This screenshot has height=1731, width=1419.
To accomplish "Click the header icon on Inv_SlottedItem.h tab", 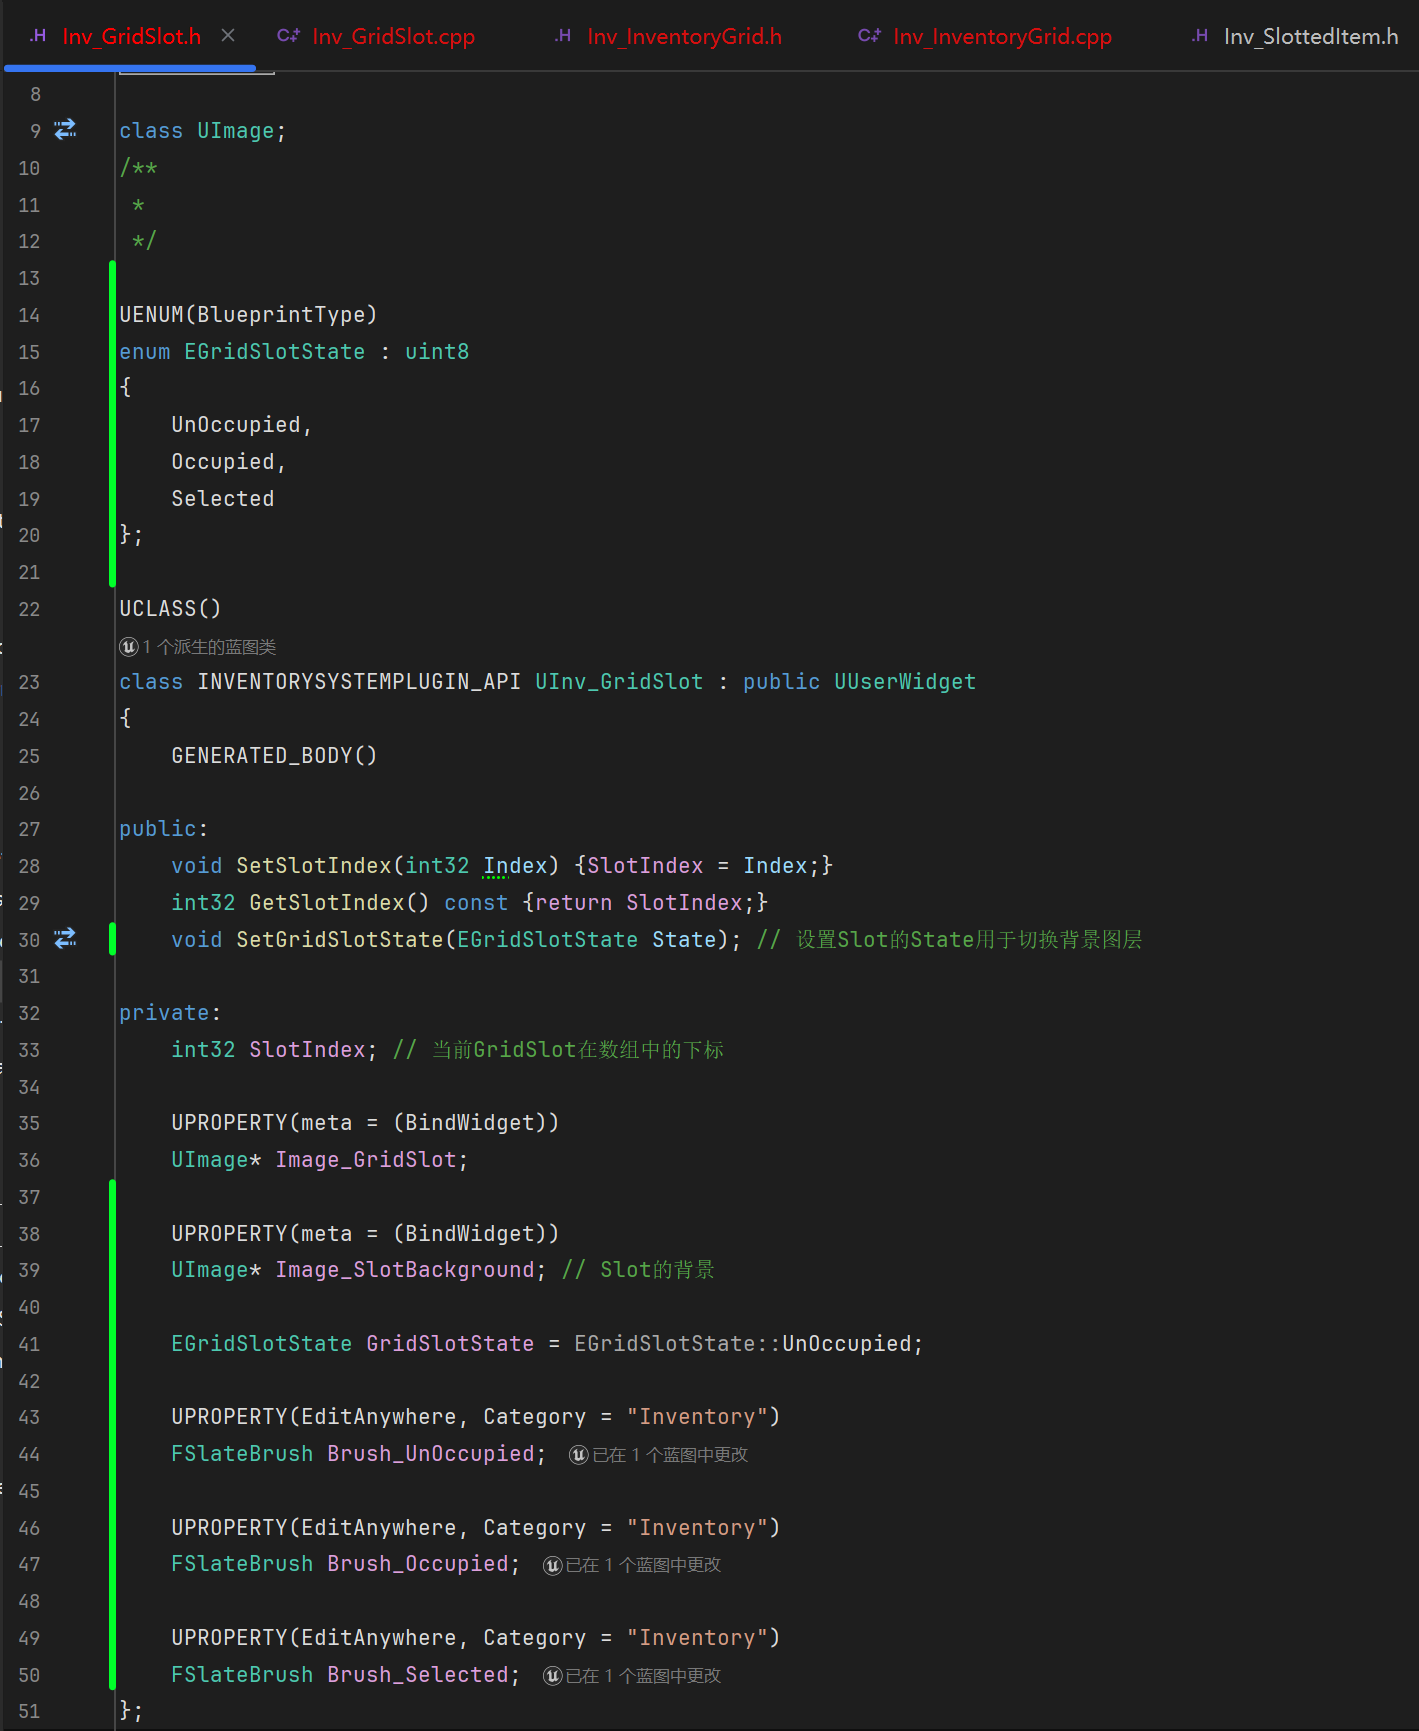I will pyautogui.click(x=1200, y=36).
